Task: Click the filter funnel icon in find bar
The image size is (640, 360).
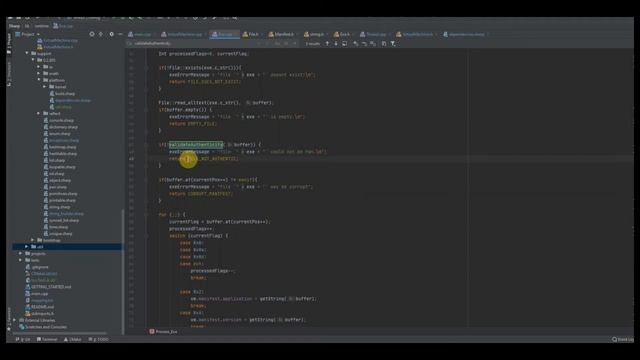Action: click(393, 43)
